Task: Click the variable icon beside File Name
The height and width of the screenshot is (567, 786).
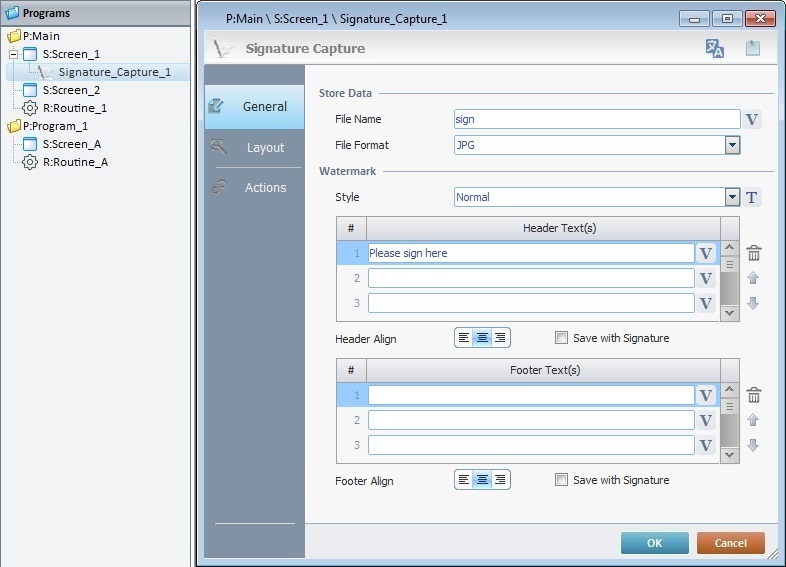Action: point(753,119)
